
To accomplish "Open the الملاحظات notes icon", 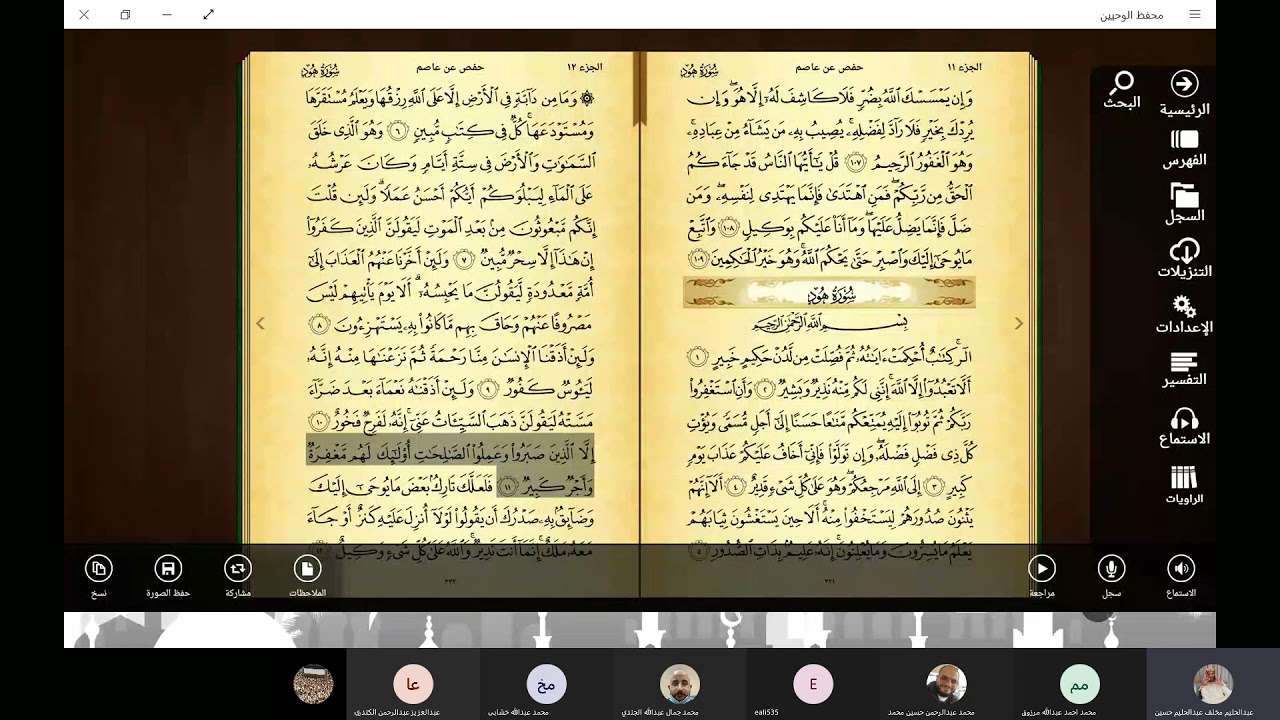I will [308, 569].
